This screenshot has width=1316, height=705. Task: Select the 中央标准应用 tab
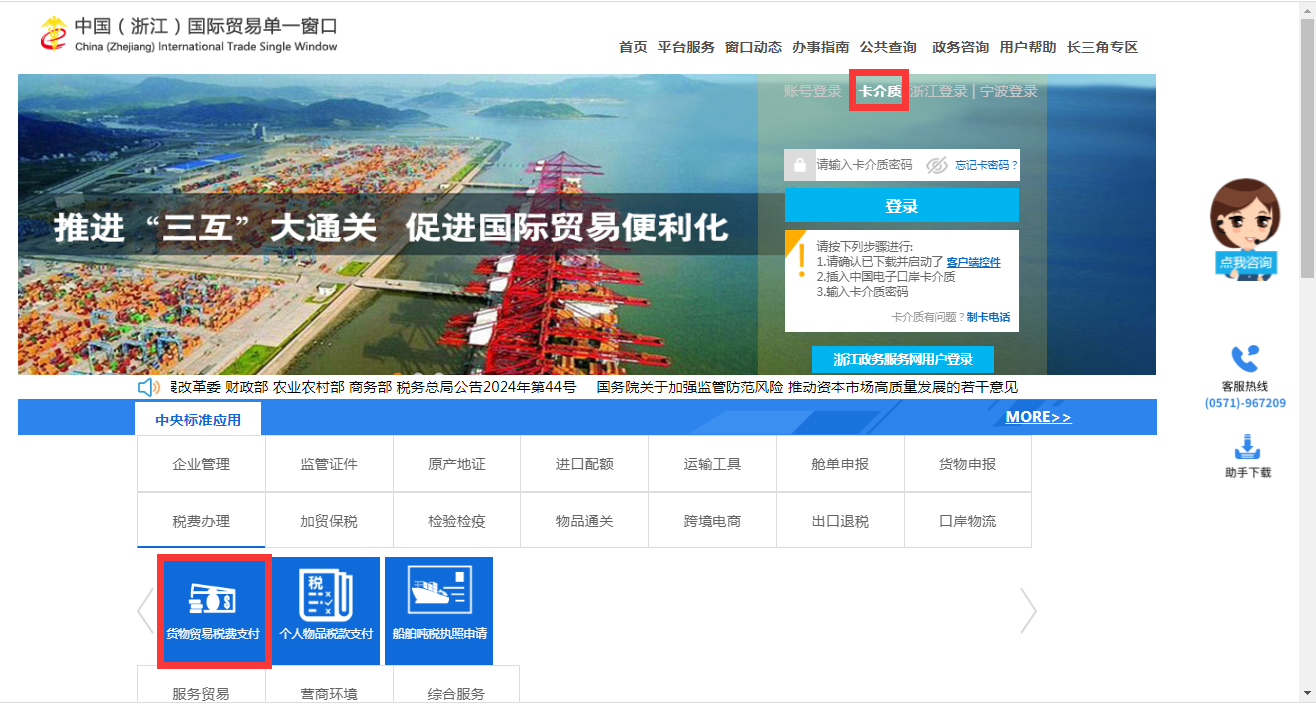[198, 420]
